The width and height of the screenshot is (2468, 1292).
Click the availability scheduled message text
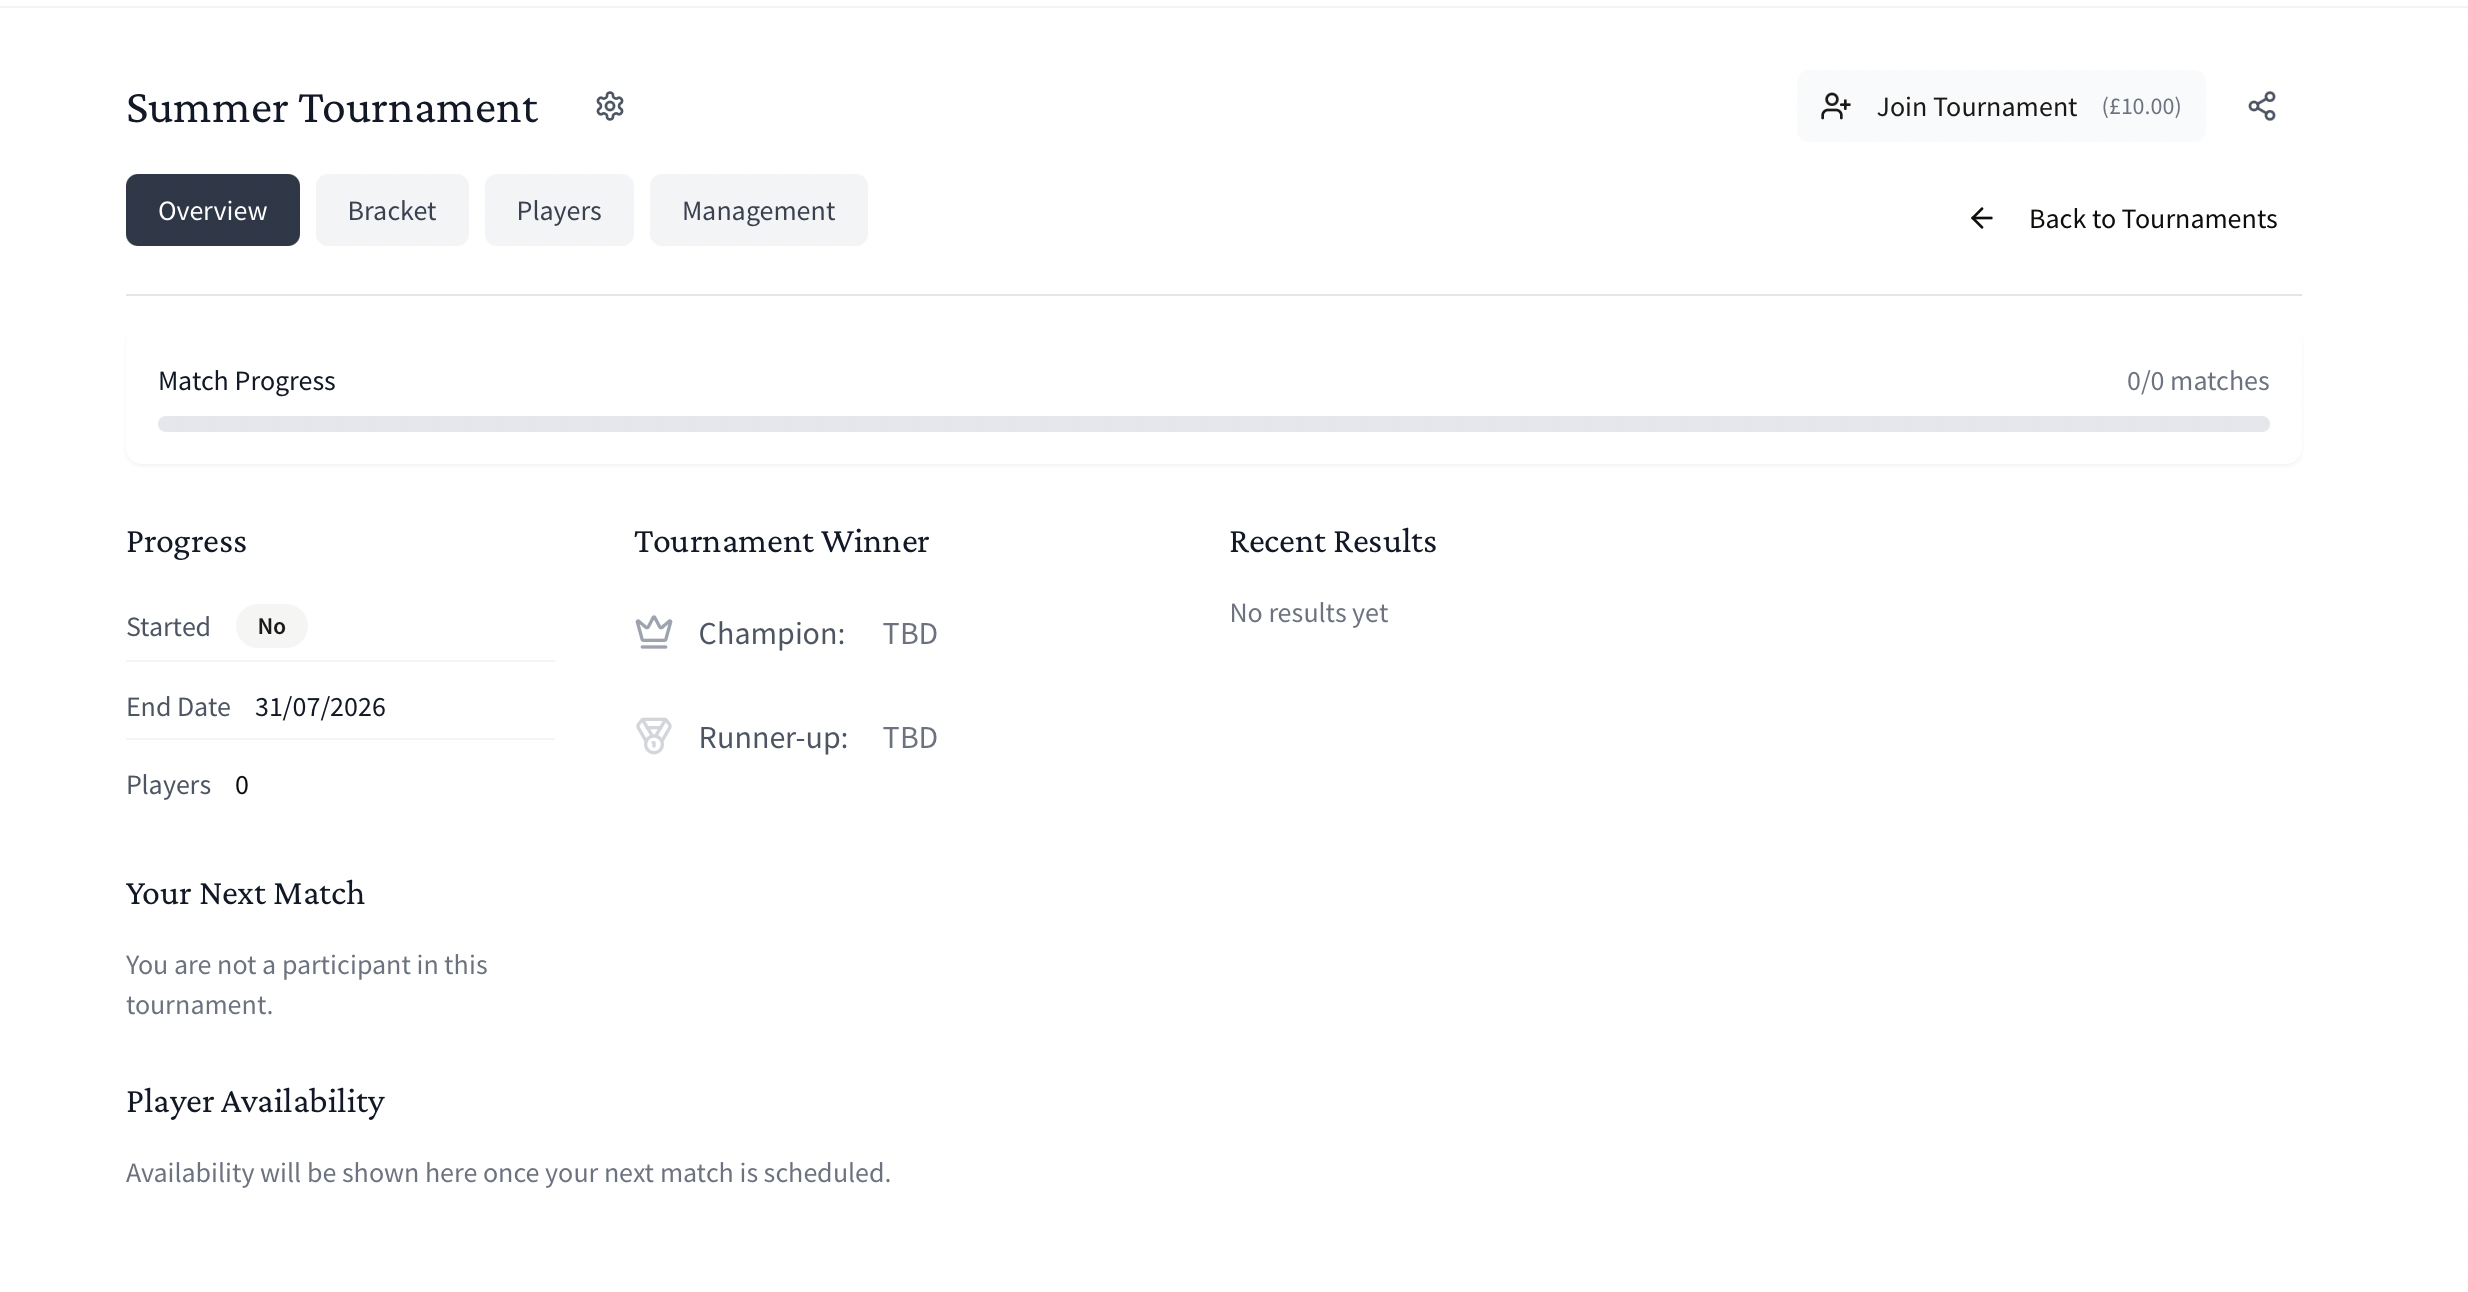508,1173
